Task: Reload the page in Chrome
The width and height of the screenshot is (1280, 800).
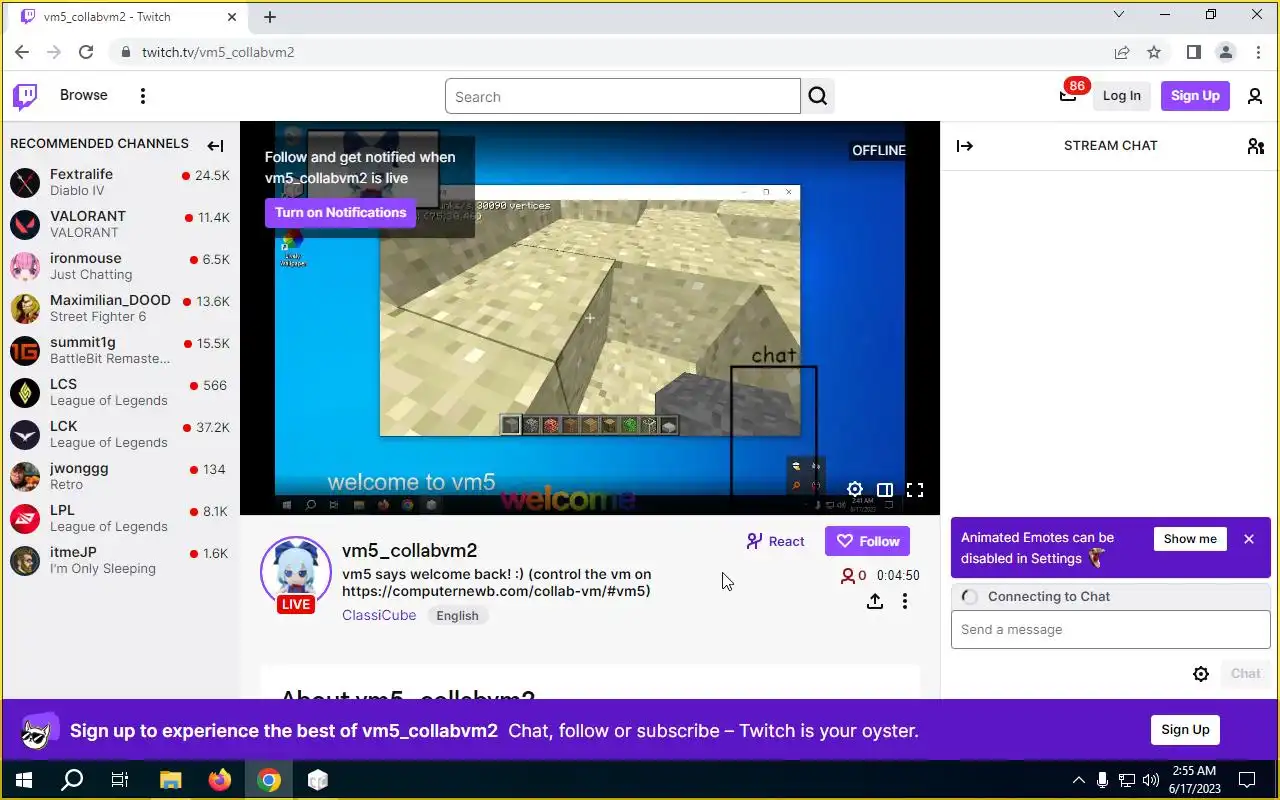Action: point(86,52)
